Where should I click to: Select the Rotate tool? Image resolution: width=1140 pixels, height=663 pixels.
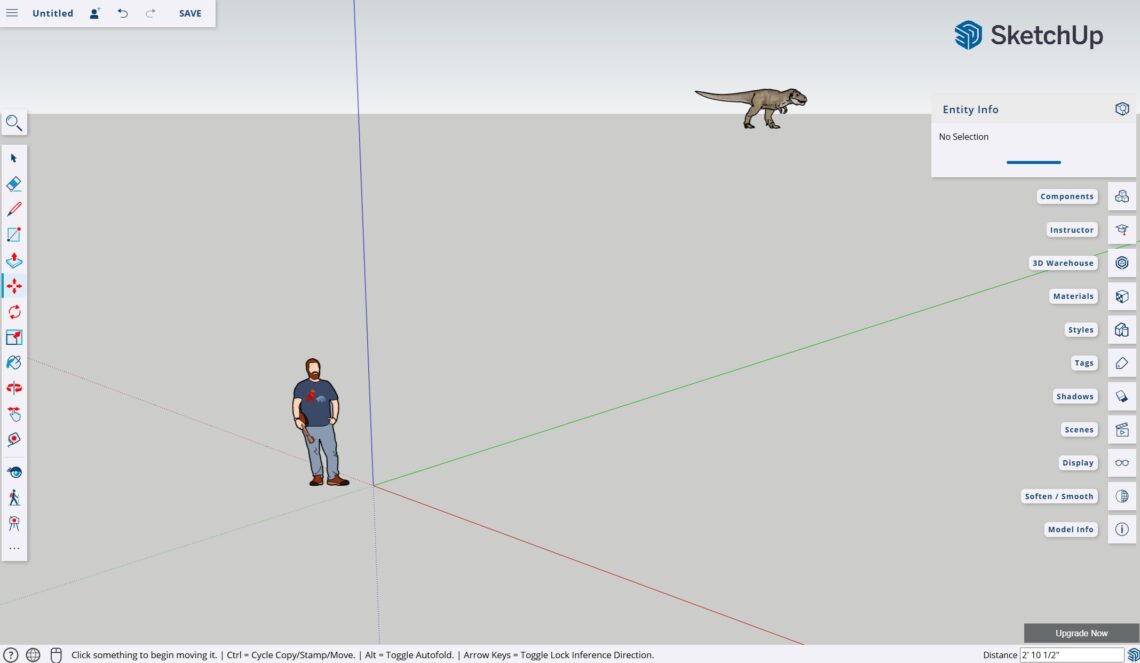[x=14, y=312]
